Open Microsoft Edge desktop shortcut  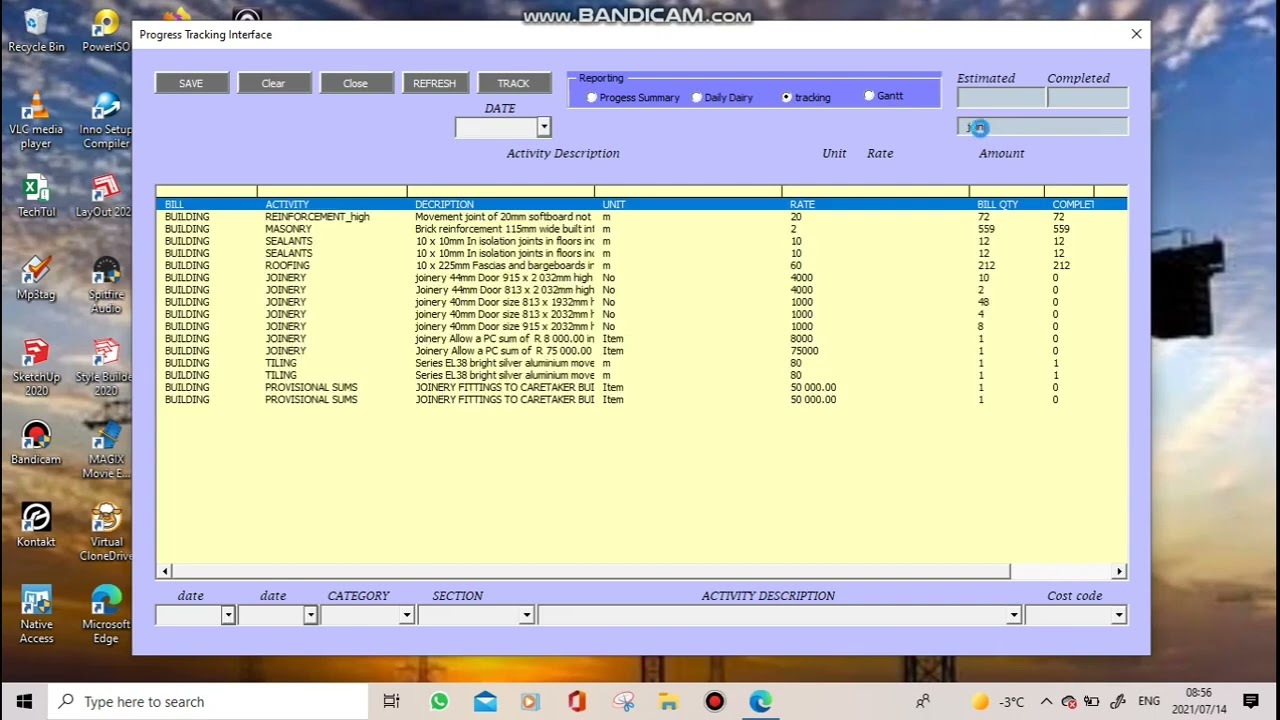click(106, 614)
